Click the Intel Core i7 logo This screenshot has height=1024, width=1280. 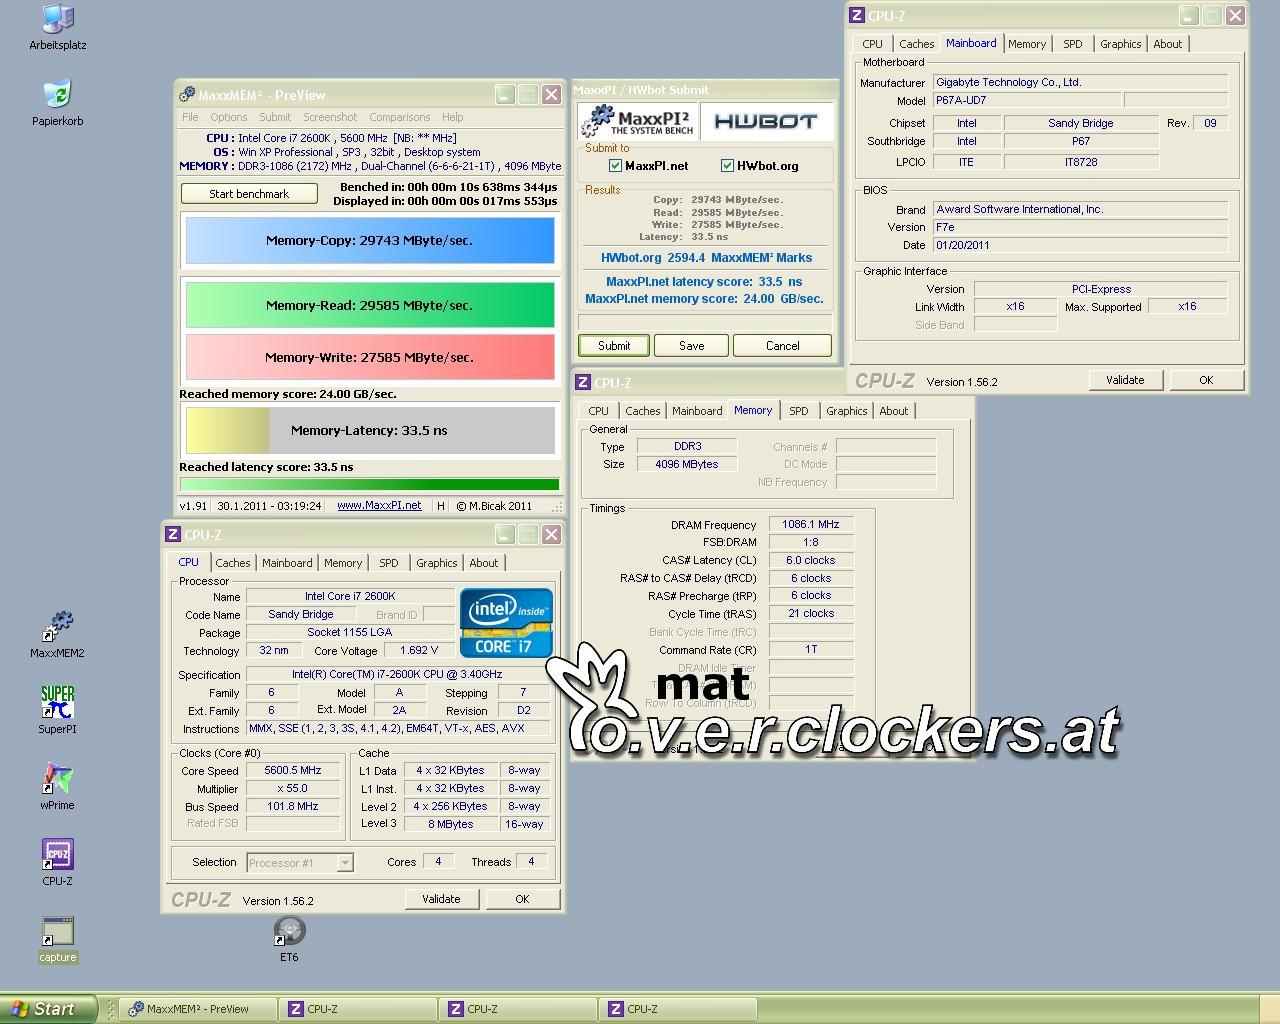click(x=506, y=623)
